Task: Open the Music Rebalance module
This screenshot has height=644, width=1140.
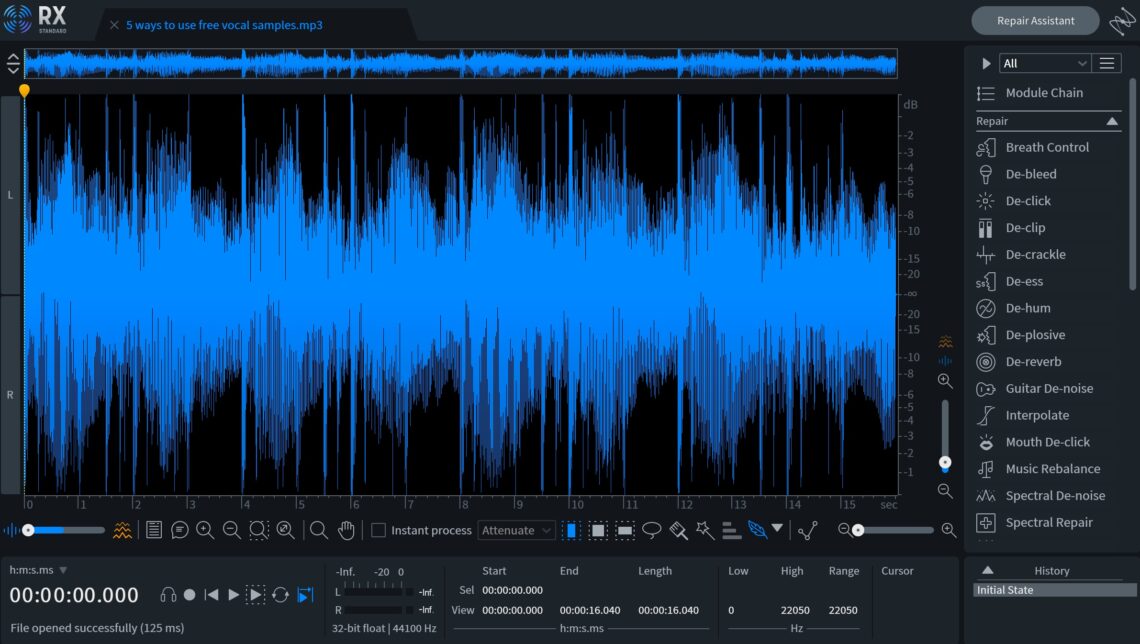Action: click(x=1046, y=468)
